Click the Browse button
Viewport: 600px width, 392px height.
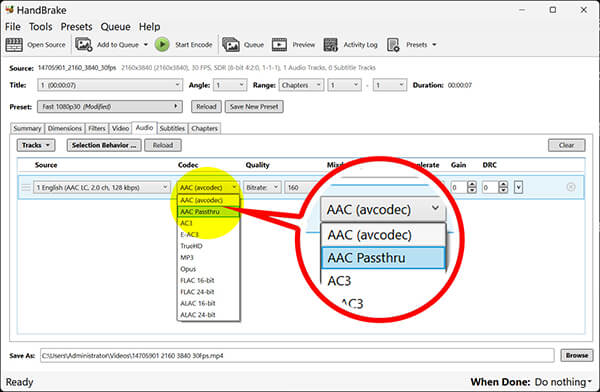pyautogui.click(x=577, y=356)
